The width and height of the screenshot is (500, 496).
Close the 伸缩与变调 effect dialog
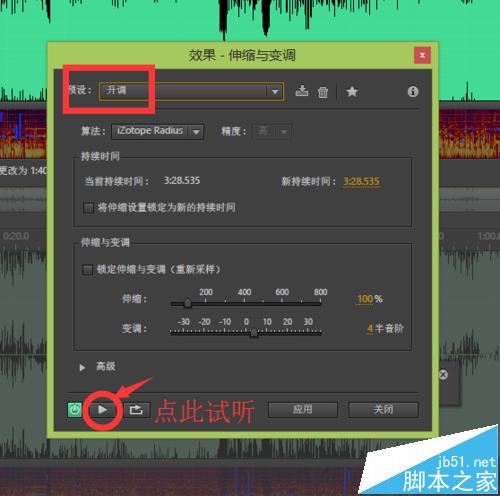coord(422,55)
